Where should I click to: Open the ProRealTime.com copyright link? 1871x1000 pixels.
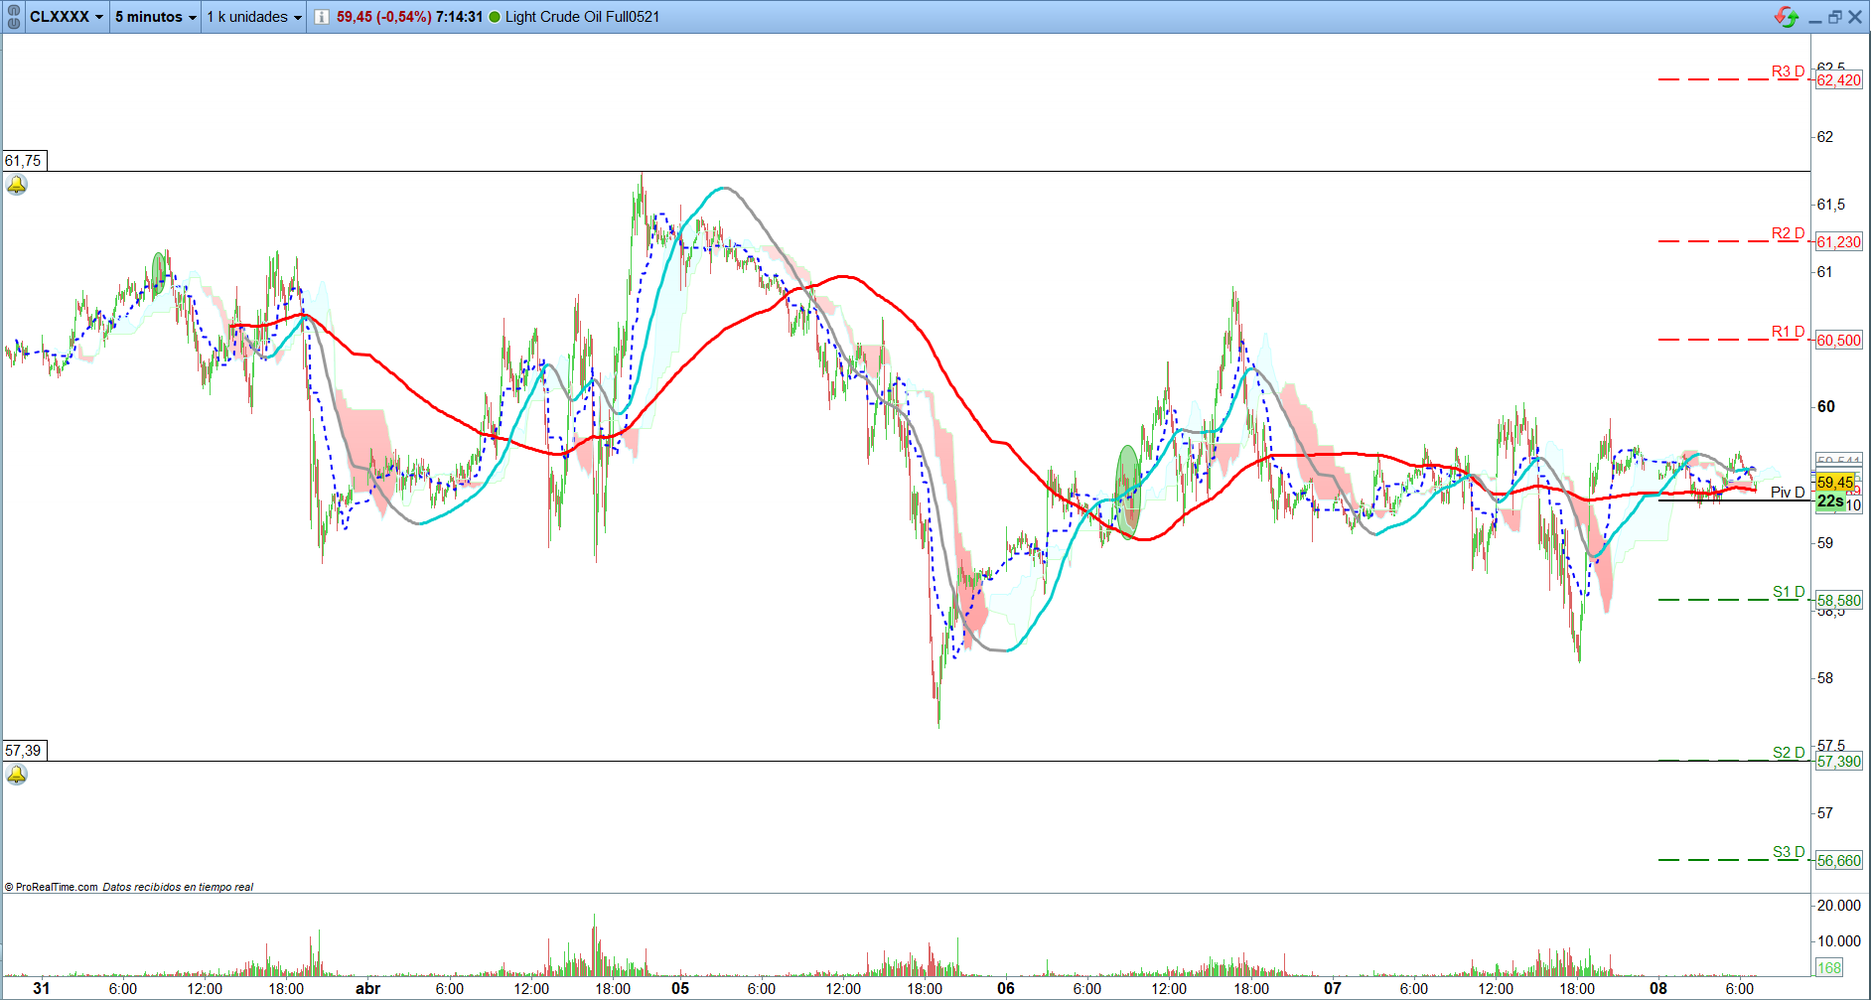(51, 887)
